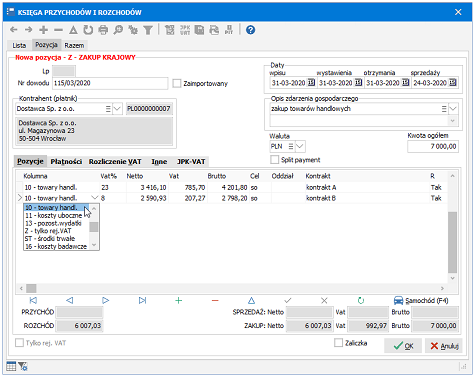Image resolution: width=475 pixels, height=377 pixels.
Task: Cancel with the Anuluj button
Action: 444,346
